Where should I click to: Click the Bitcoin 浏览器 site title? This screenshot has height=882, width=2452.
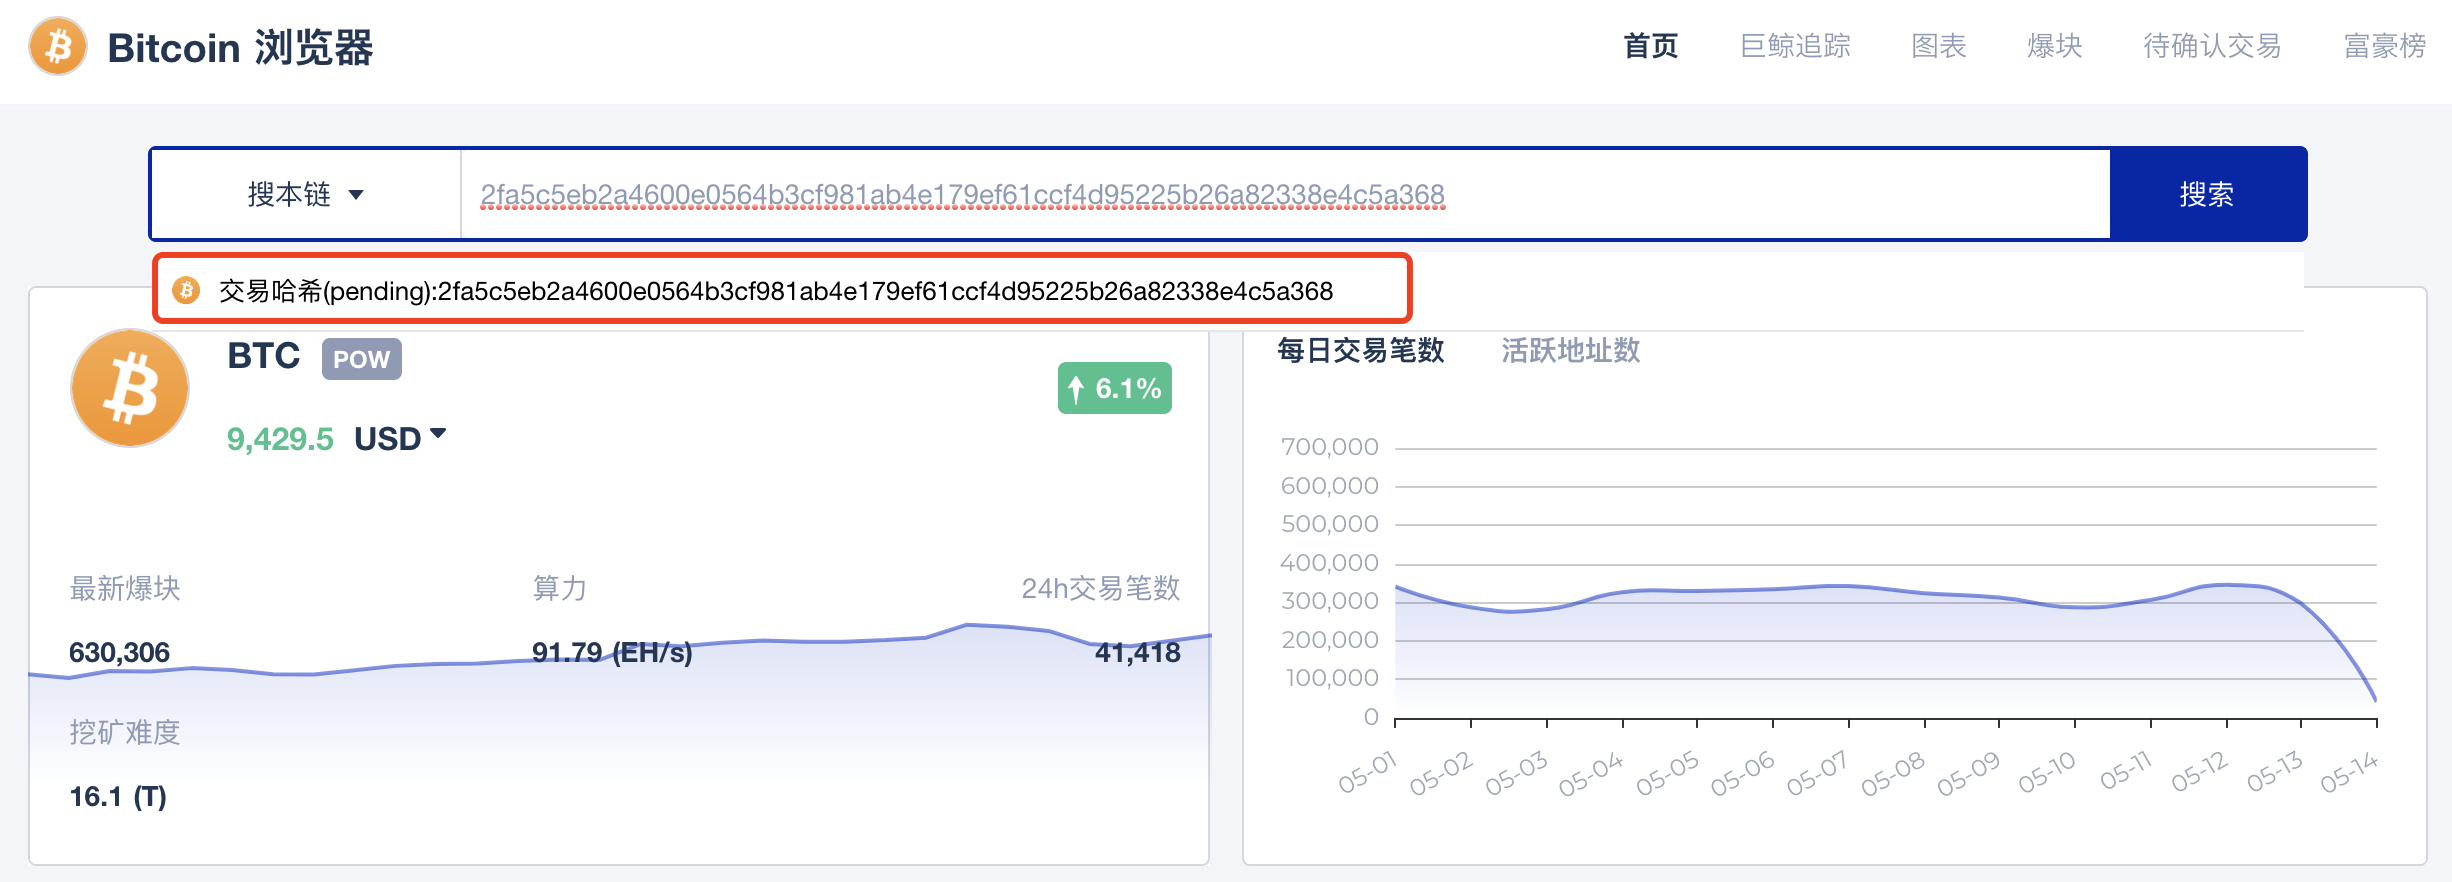coord(240,47)
